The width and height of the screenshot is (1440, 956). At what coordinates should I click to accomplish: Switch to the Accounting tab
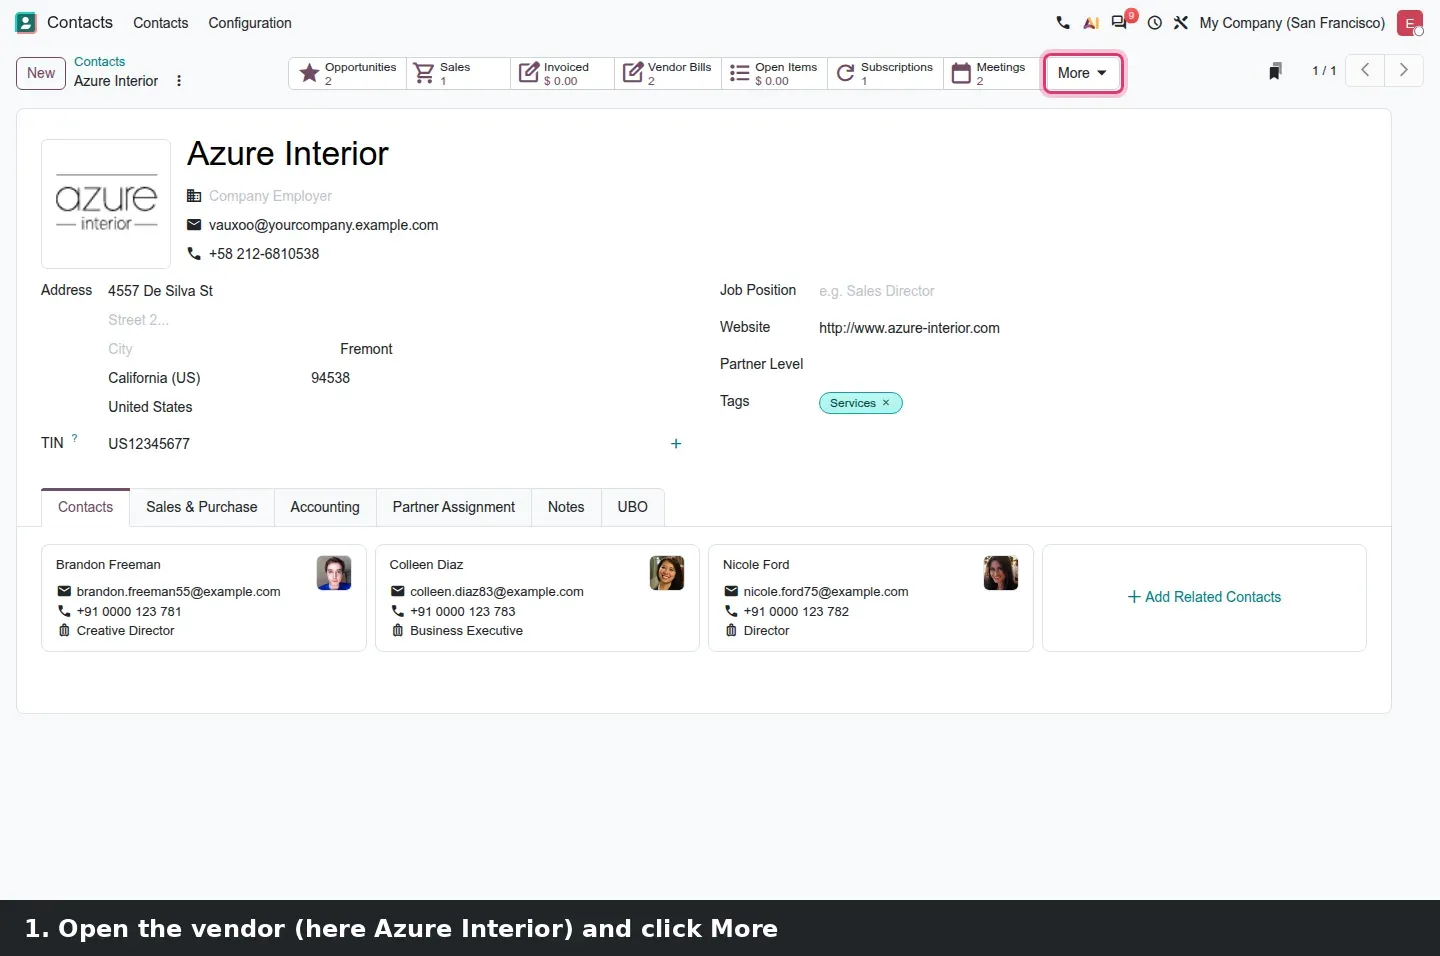pos(325,507)
